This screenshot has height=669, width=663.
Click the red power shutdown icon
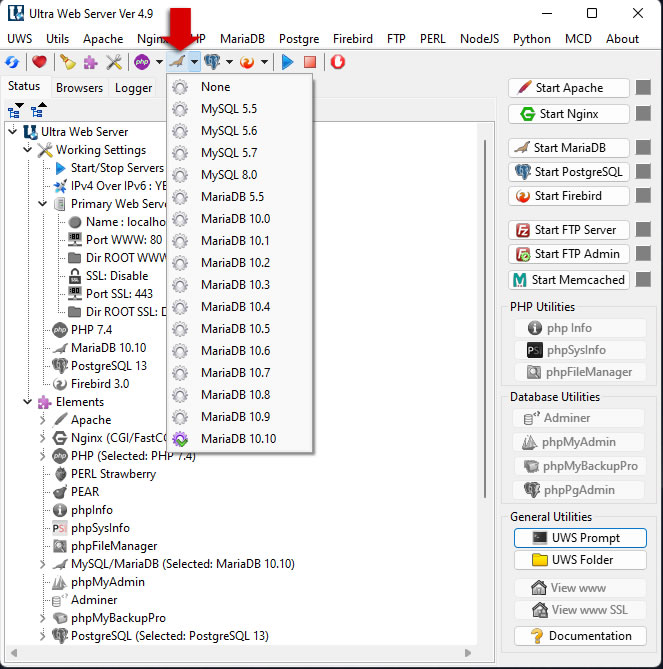(337, 62)
